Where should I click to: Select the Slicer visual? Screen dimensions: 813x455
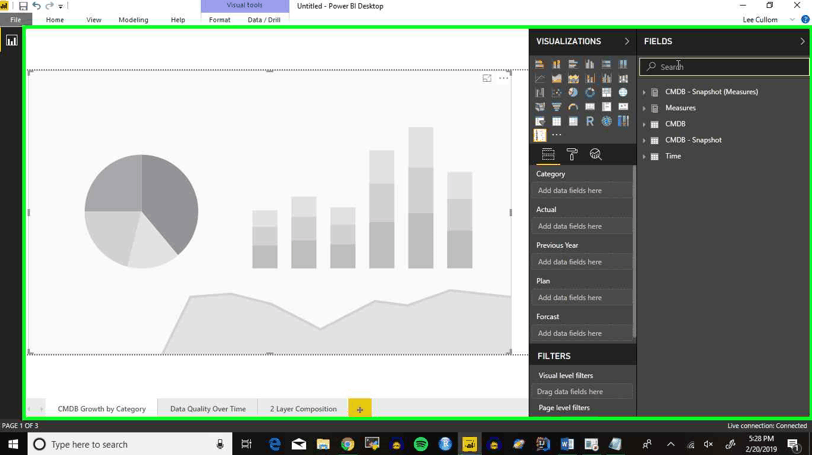point(540,121)
